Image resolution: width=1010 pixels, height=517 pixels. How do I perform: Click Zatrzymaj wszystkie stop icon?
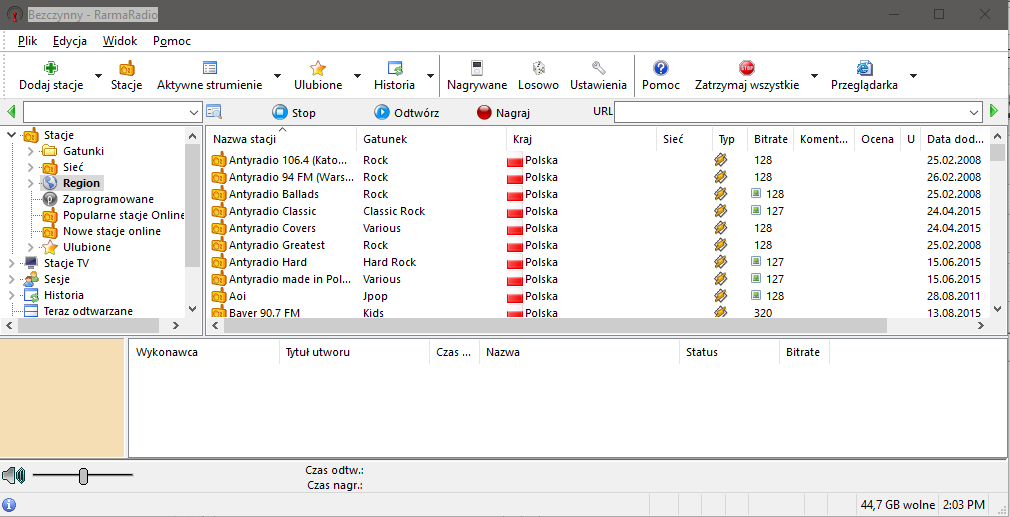(747, 68)
